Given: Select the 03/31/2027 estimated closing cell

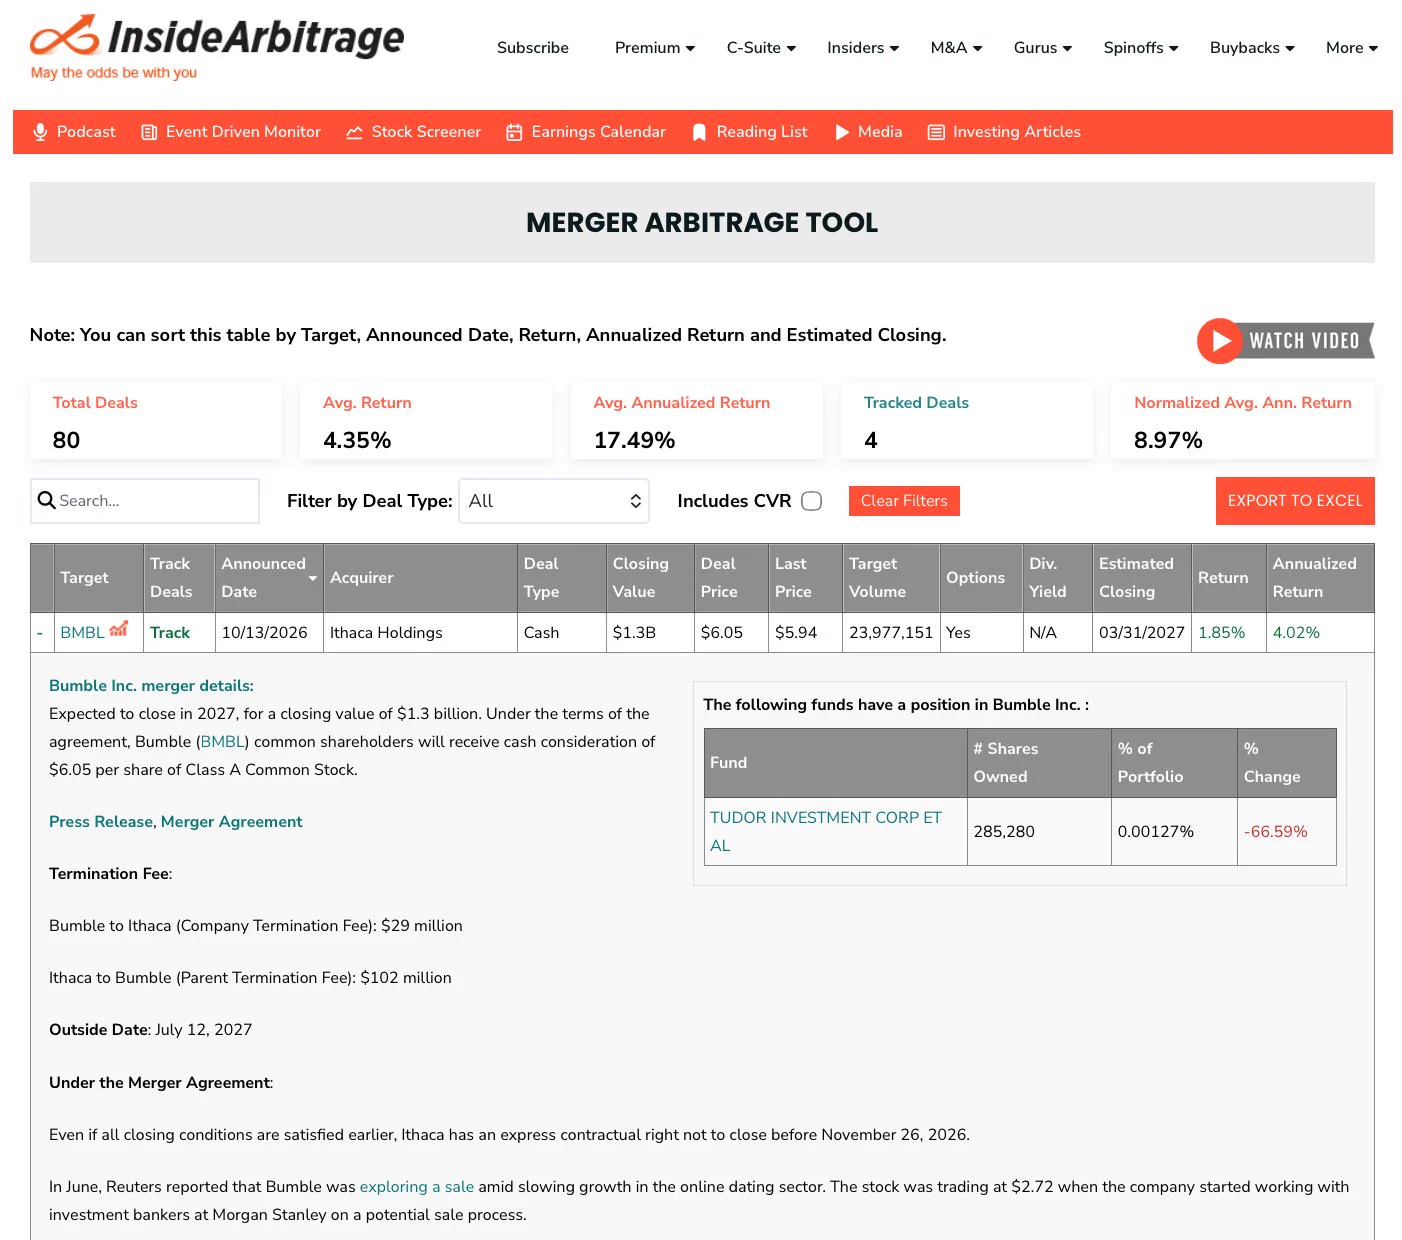Looking at the screenshot, I should [x=1142, y=633].
